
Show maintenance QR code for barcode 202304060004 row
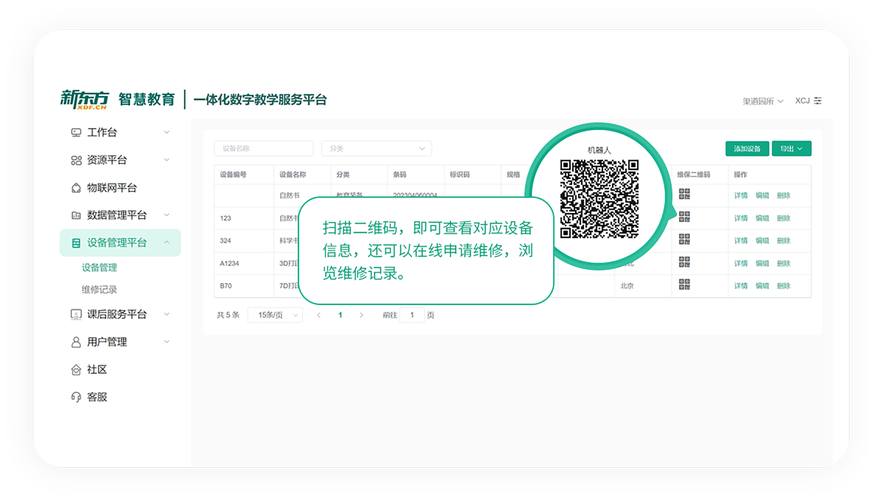click(684, 194)
